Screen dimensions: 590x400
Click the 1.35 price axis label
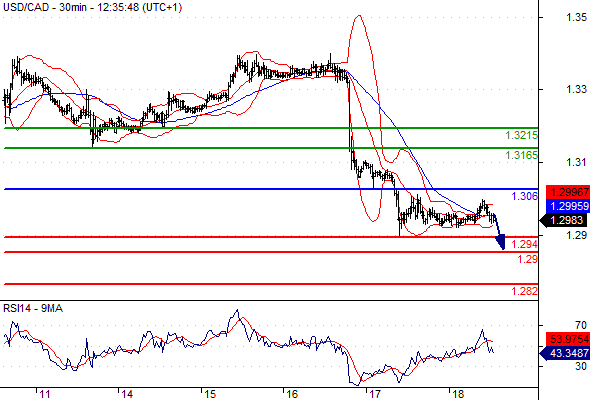576,17
